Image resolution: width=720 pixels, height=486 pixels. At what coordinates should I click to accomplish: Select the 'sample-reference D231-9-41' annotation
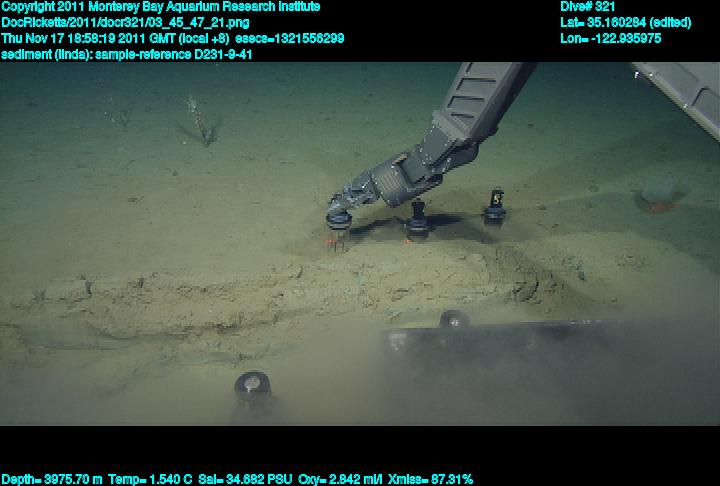(174, 55)
